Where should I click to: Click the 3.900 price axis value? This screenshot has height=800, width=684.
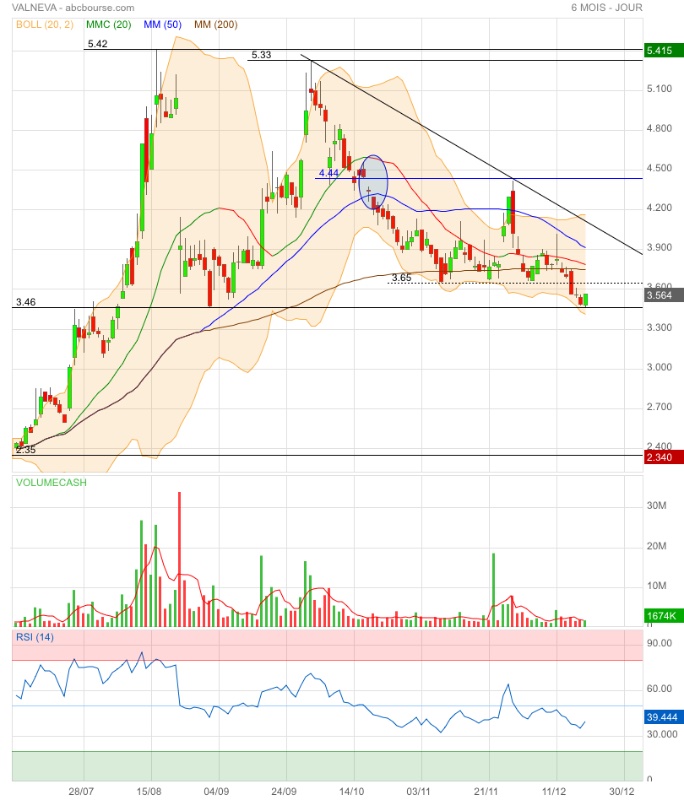(659, 248)
